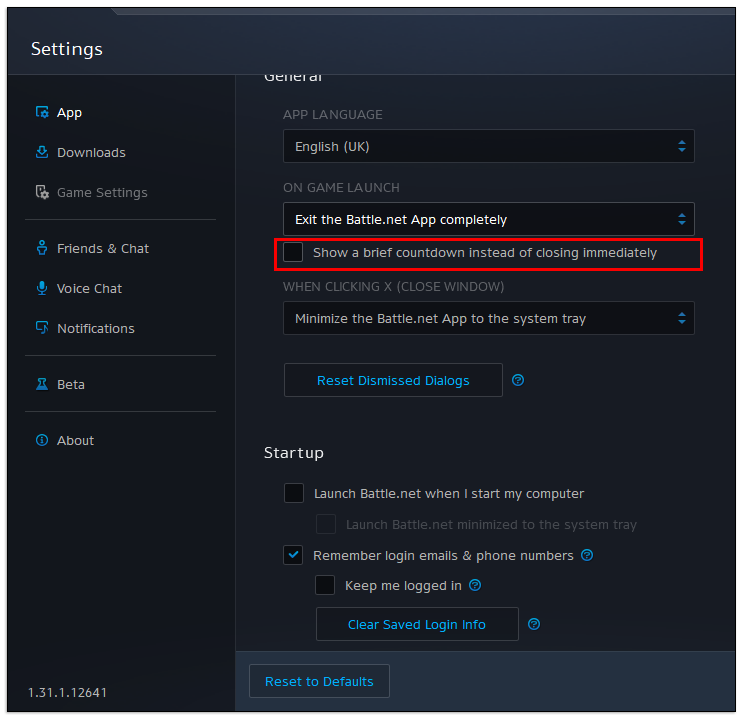The image size is (744, 720).
Task: Click the Startup section heading
Action: coord(294,453)
